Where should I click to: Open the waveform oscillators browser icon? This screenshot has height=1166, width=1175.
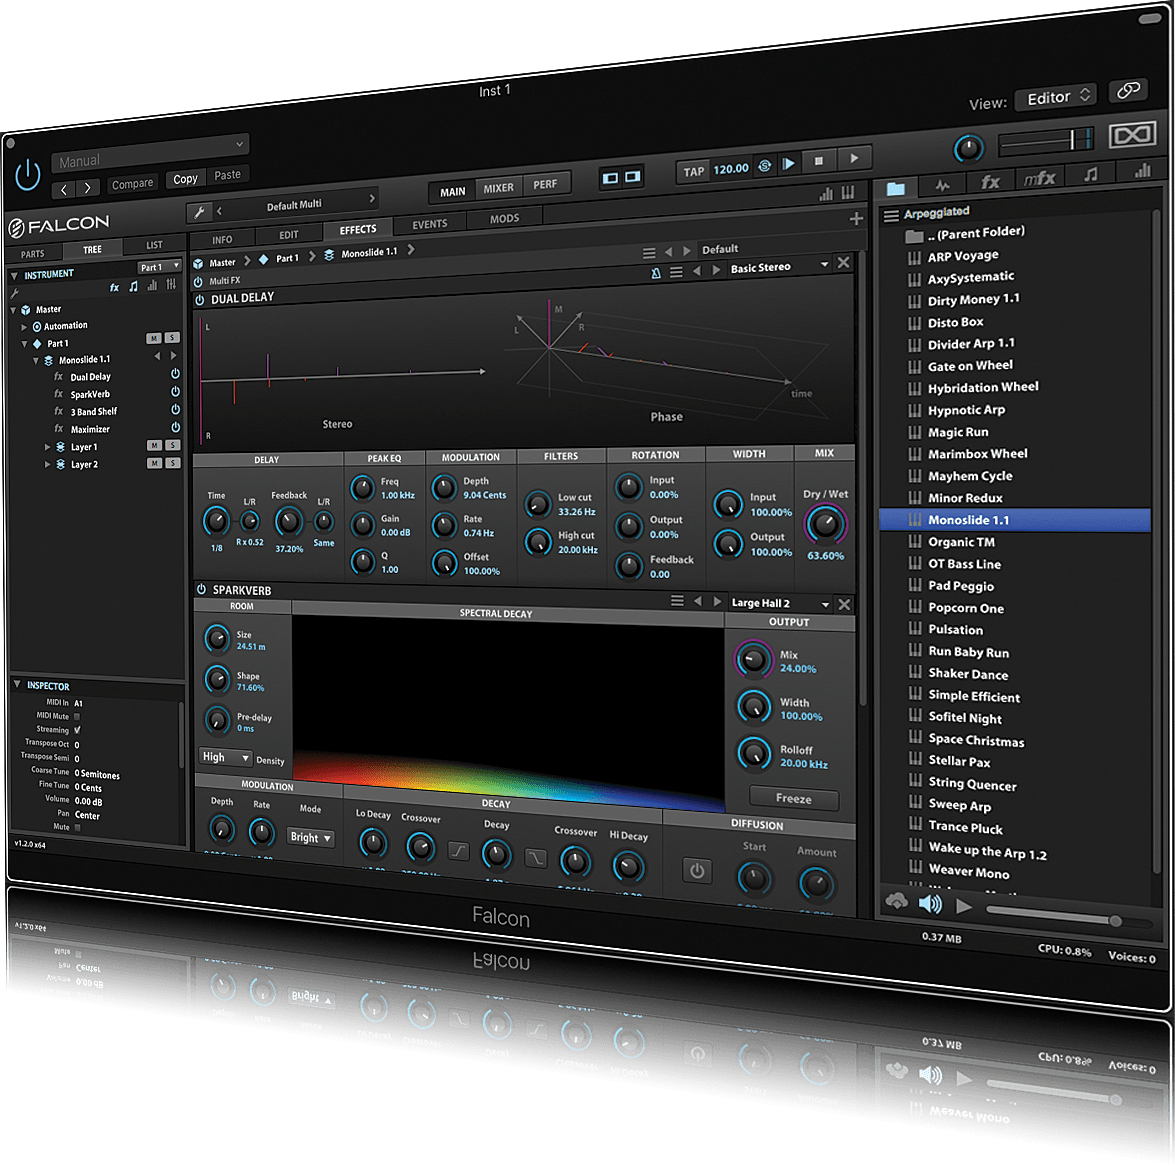(x=942, y=184)
